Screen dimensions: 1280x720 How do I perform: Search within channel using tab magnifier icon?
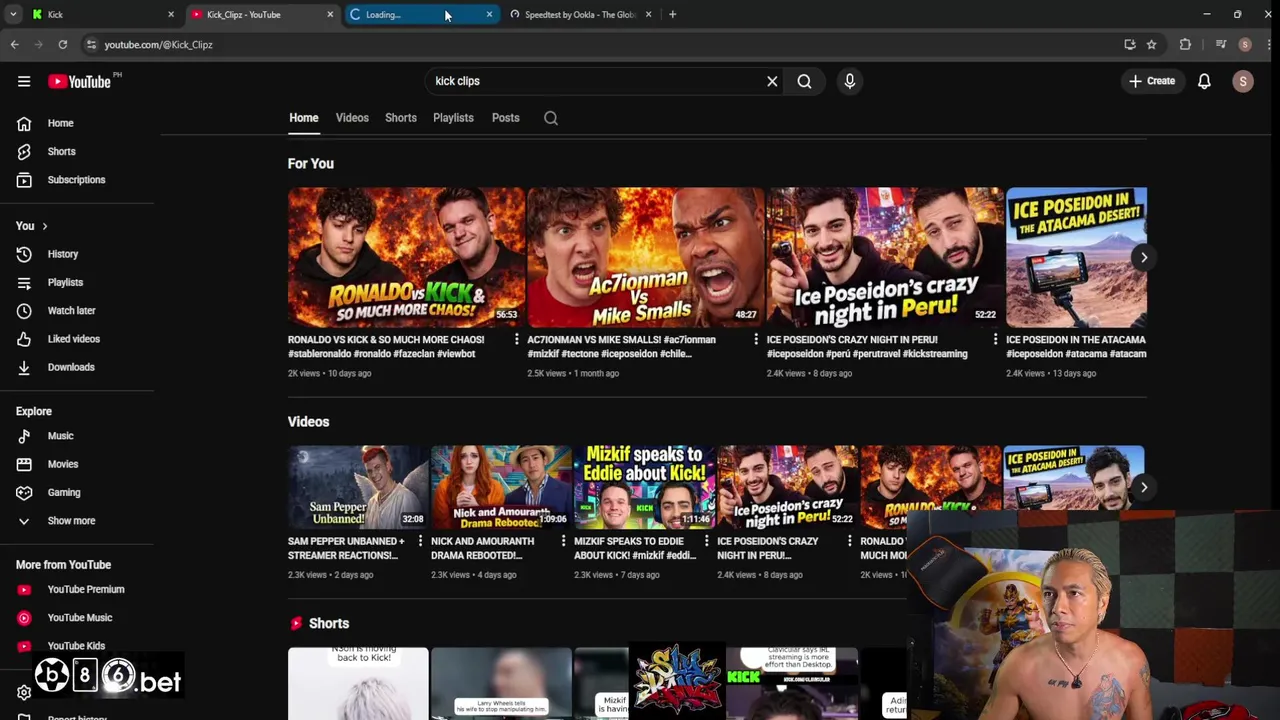click(x=551, y=118)
